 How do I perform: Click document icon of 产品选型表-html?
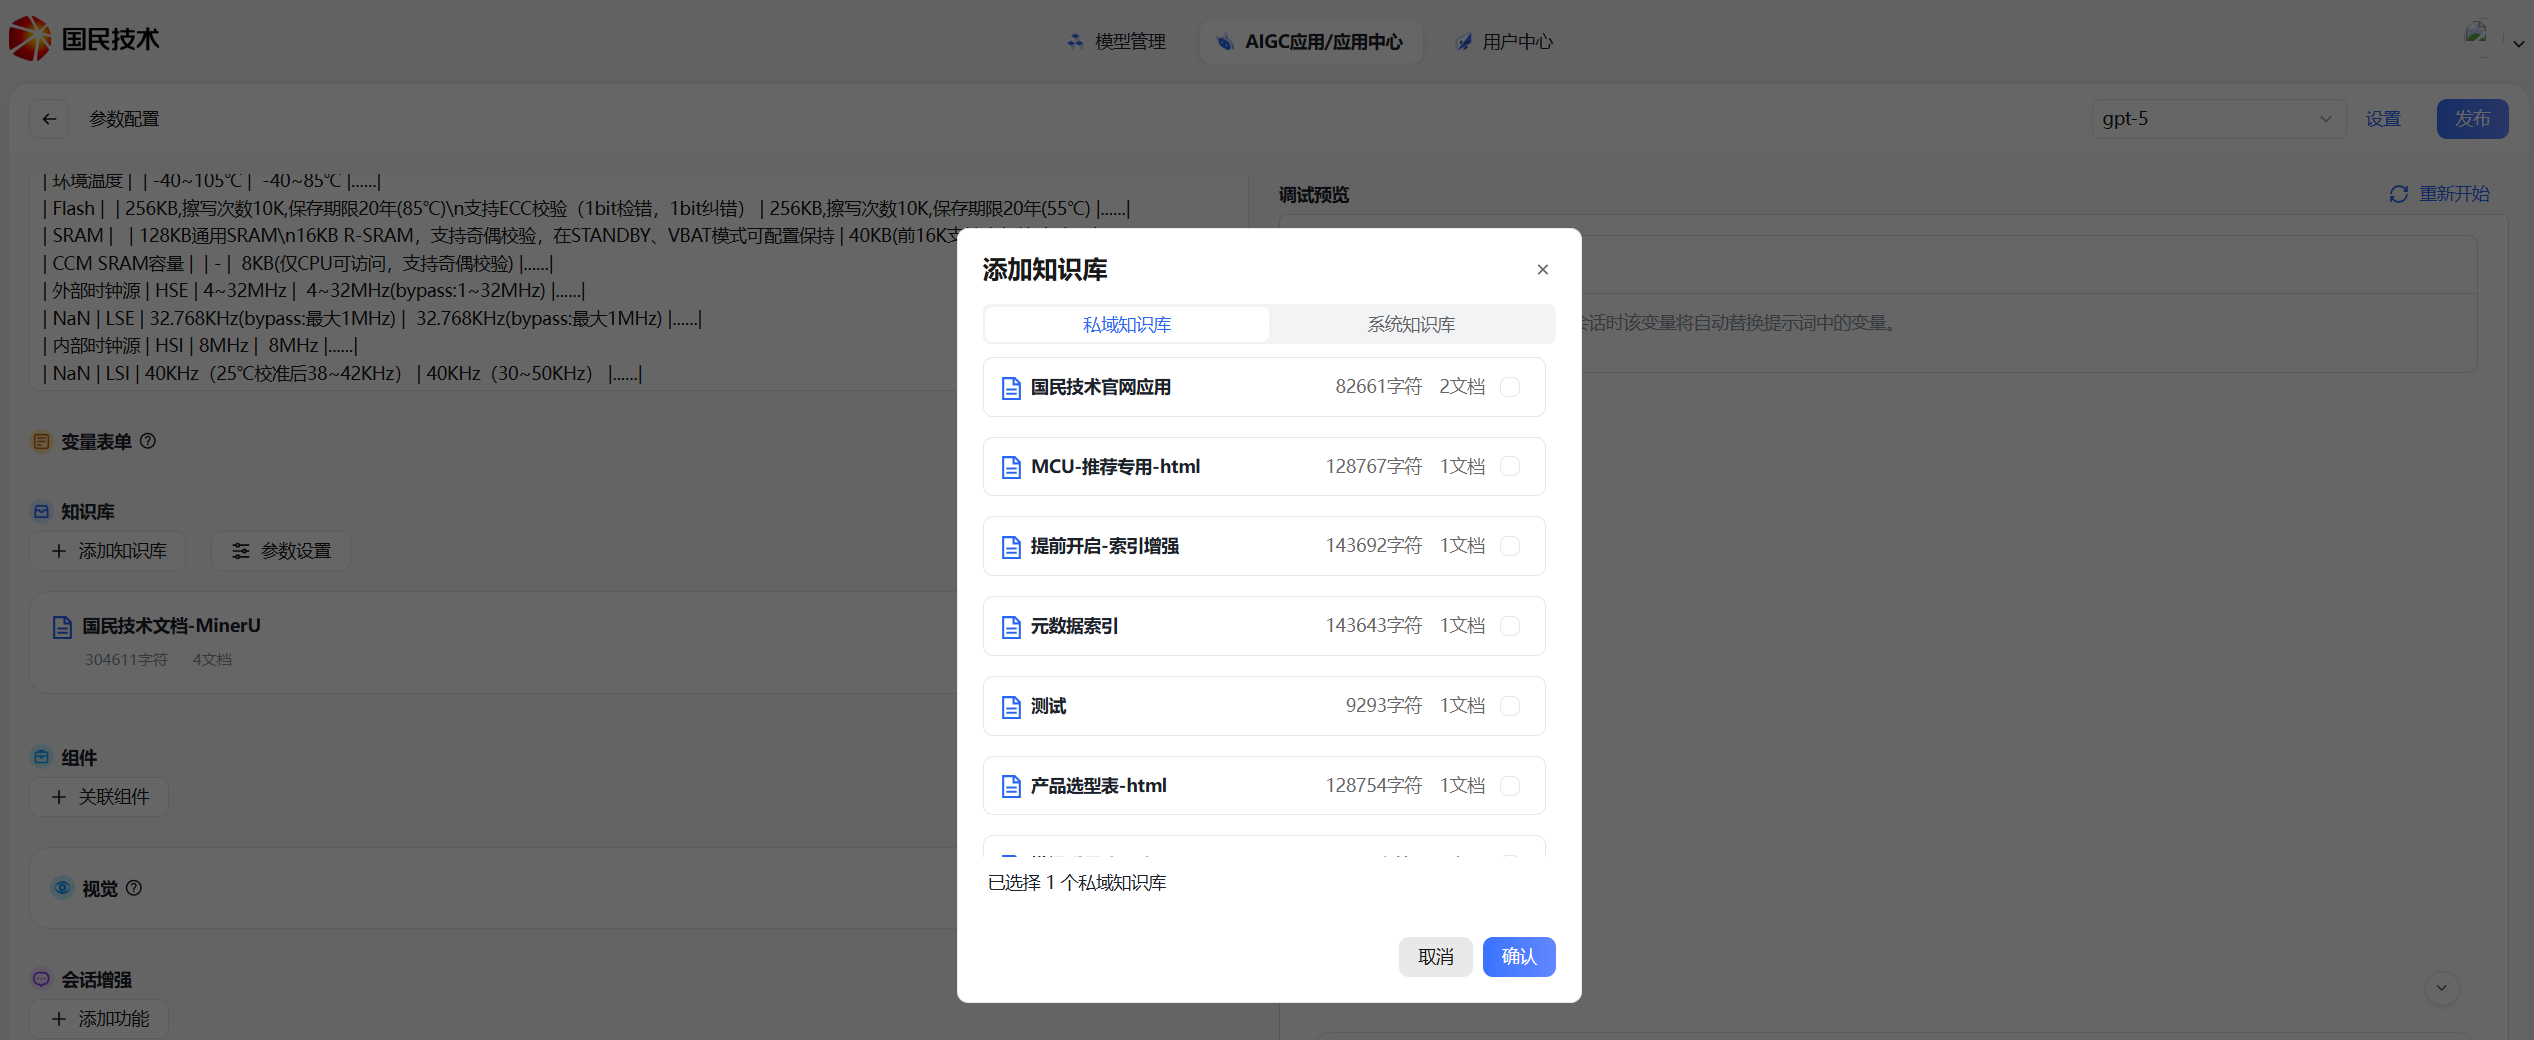[1011, 787]
